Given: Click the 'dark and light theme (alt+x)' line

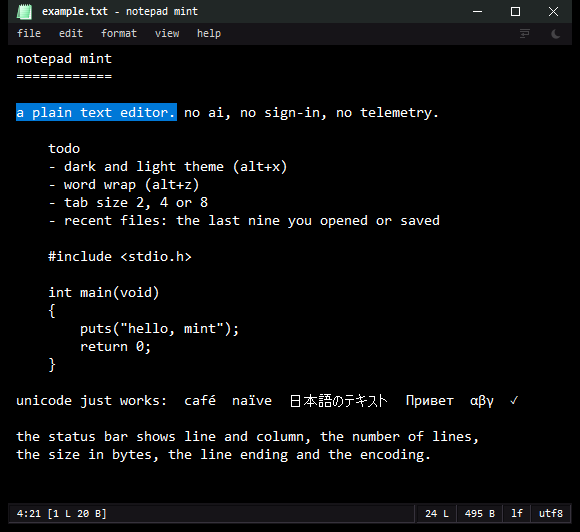Looking at the screenshot, I should tap(168, 166).
